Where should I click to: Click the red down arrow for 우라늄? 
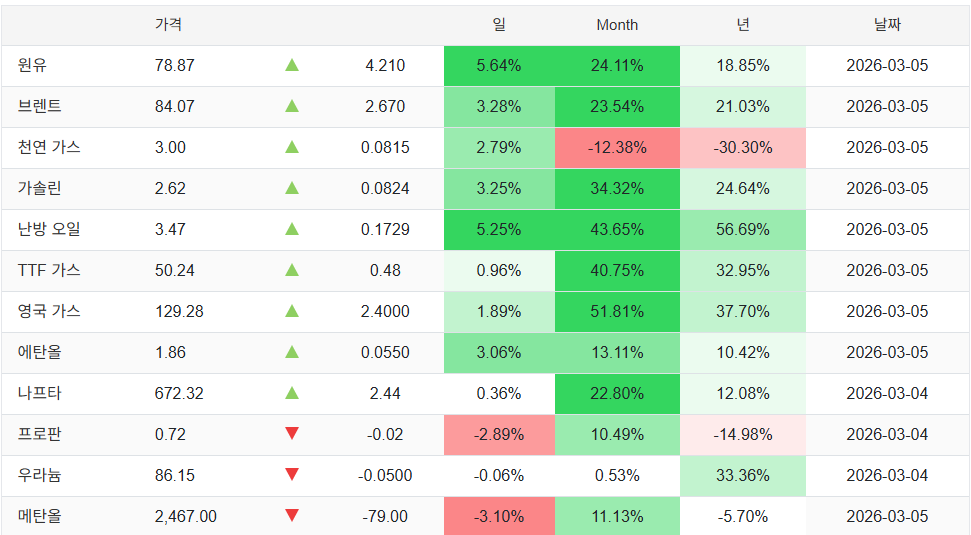[292, 475]
